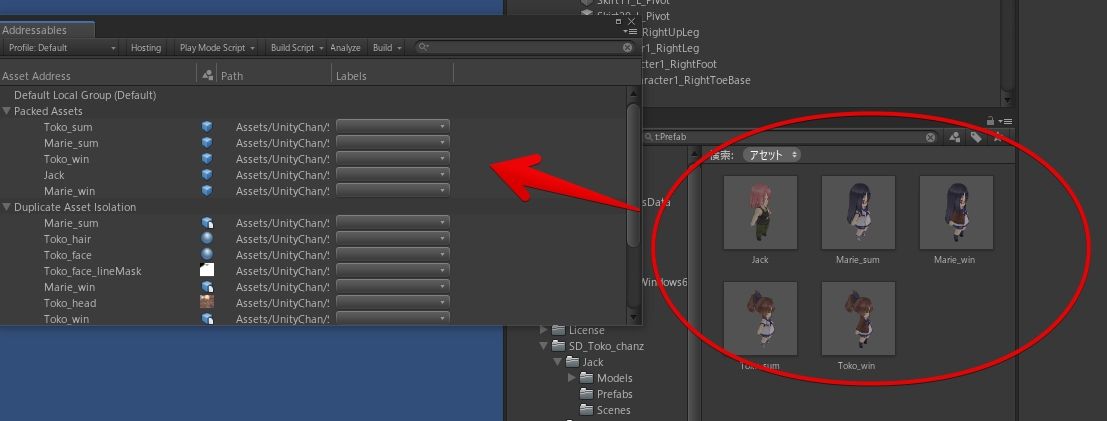Open the Labels dropdown for Toko_hair
Screen dimensions: 1107x421
393,239
